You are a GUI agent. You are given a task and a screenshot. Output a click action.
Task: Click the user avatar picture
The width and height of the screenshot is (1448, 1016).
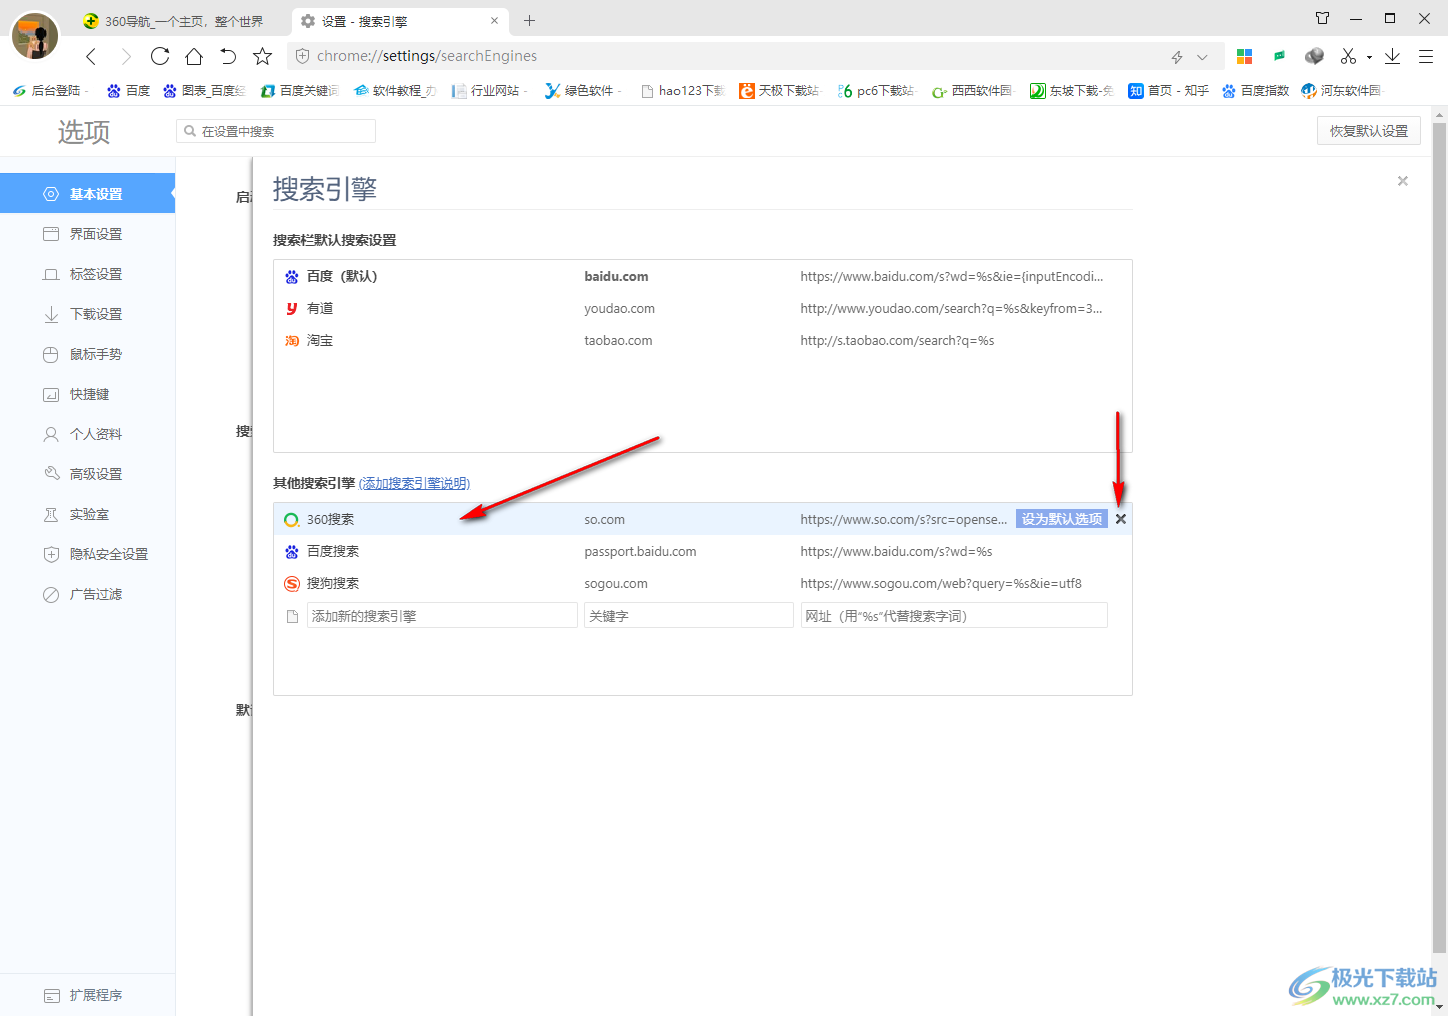click(x=35, y=36)
